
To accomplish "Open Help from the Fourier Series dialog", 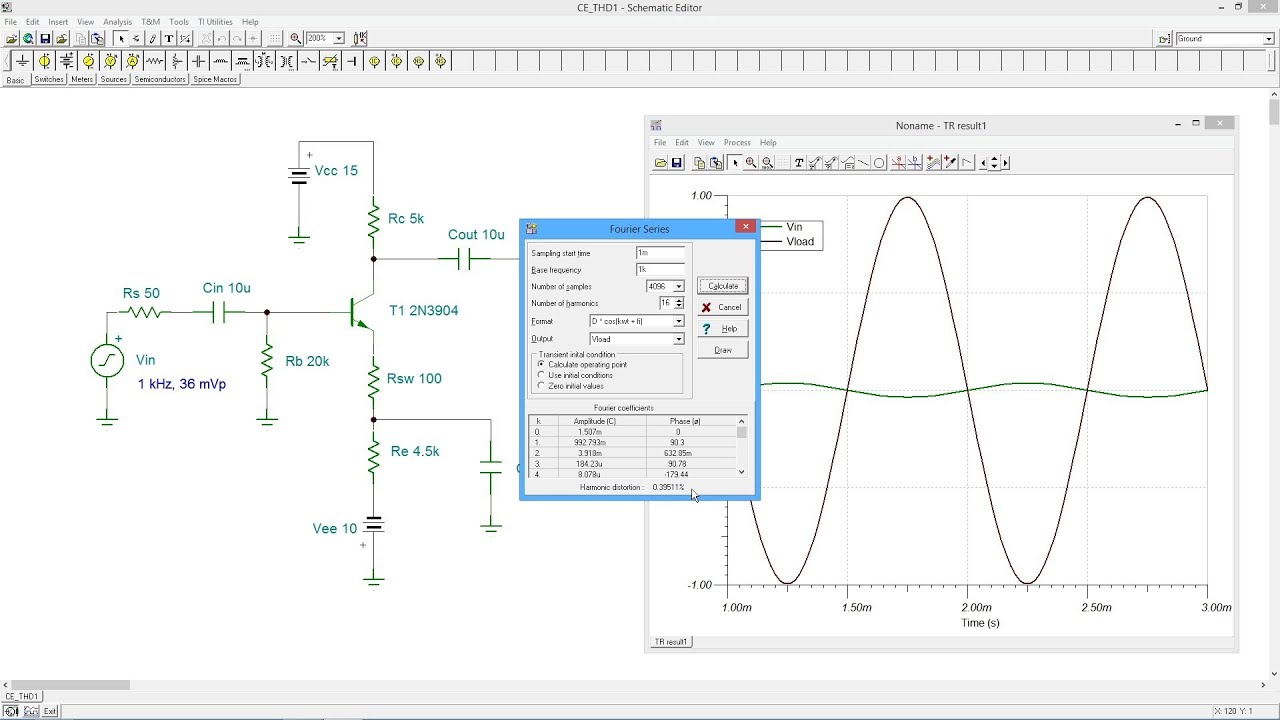I will [723, 329].
